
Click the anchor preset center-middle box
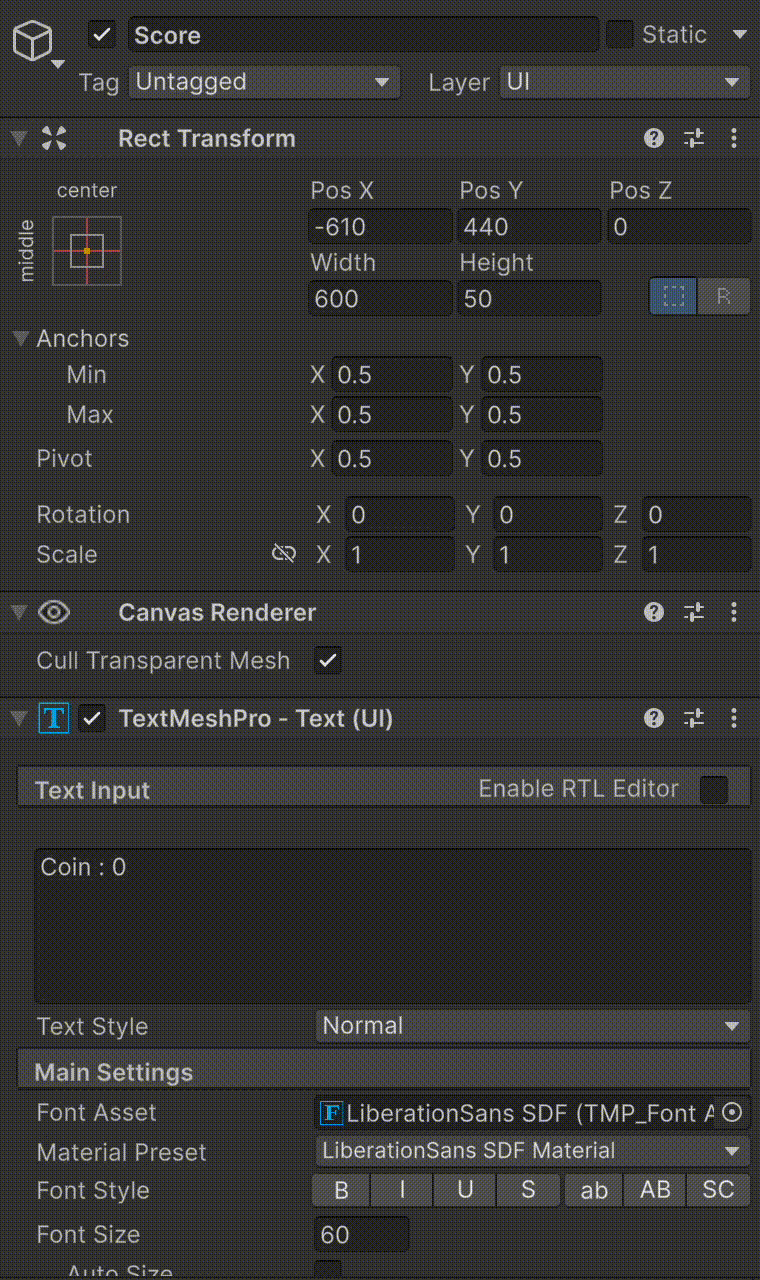pos(87,250)
